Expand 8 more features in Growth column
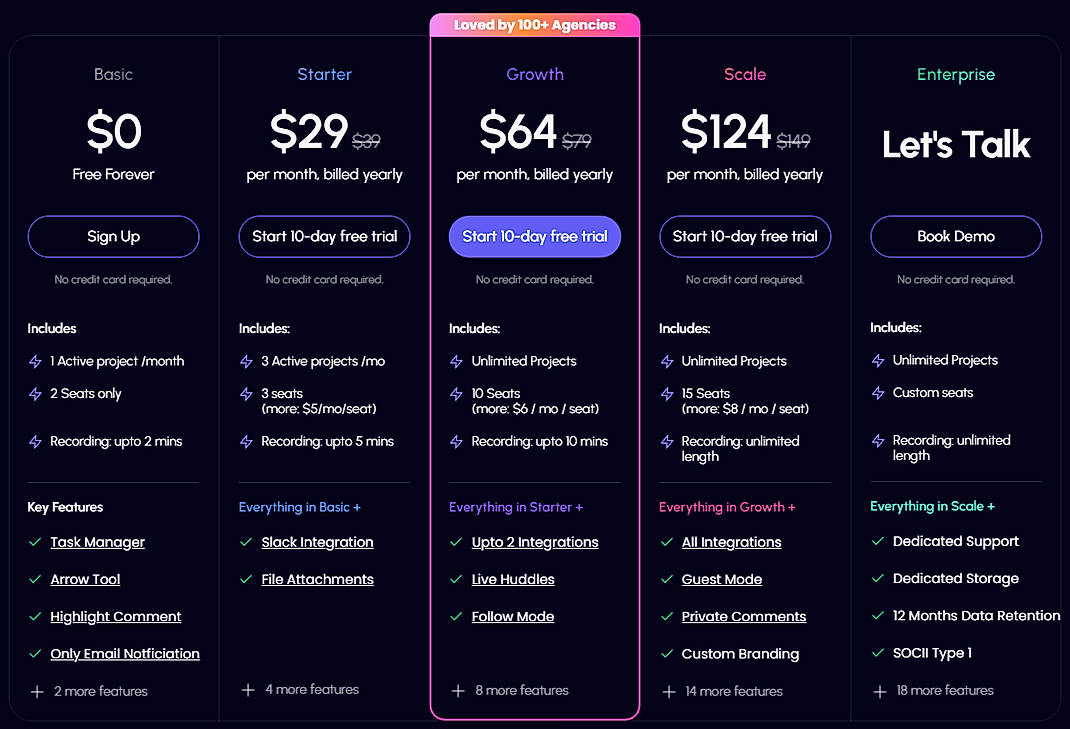The width and height of the screenshot is (1070, 729). 520,690
